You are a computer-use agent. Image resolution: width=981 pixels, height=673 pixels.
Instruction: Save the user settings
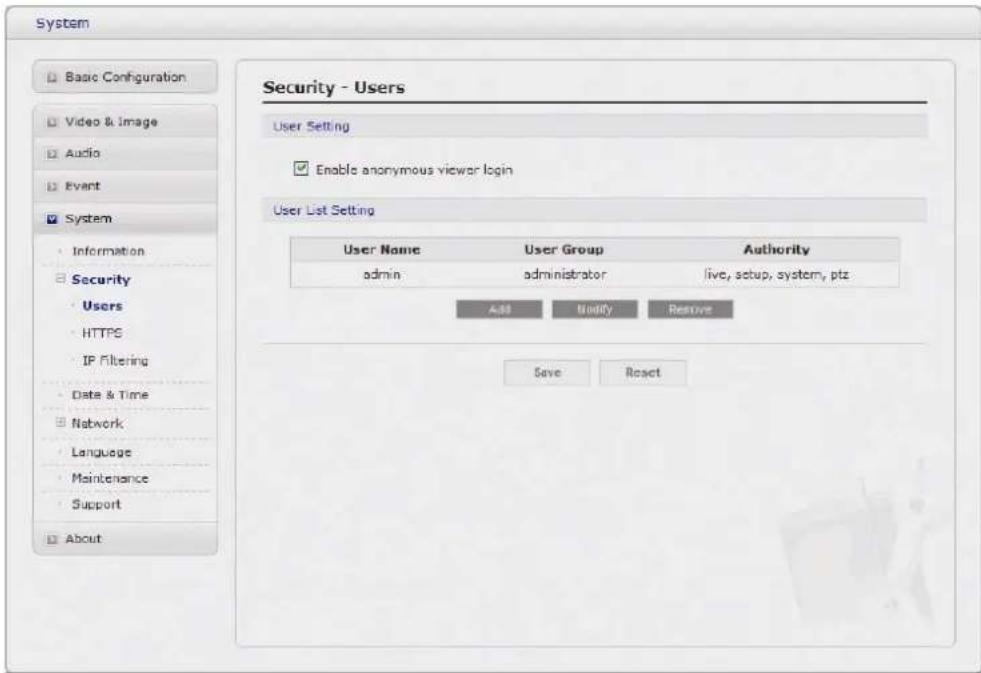tap(546, 373)
